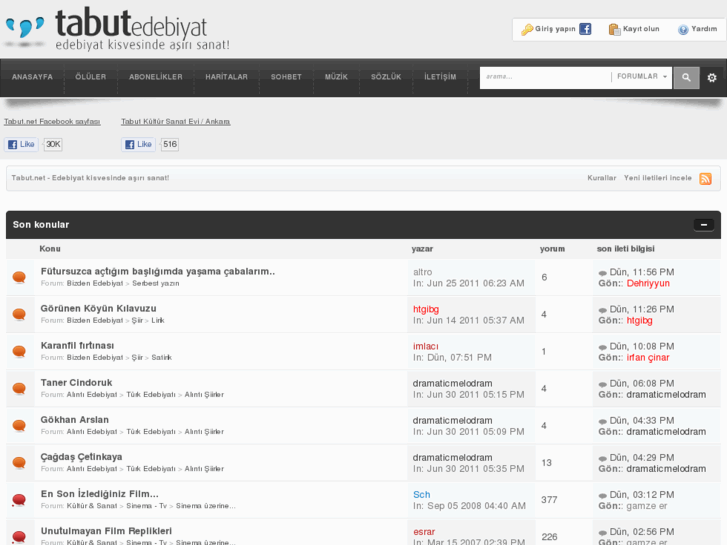Open topic Fütursuzca açtığım başlığımda yaşama çabalarım
This screenshot has width=727, height=545.
(x=158, y=272)
